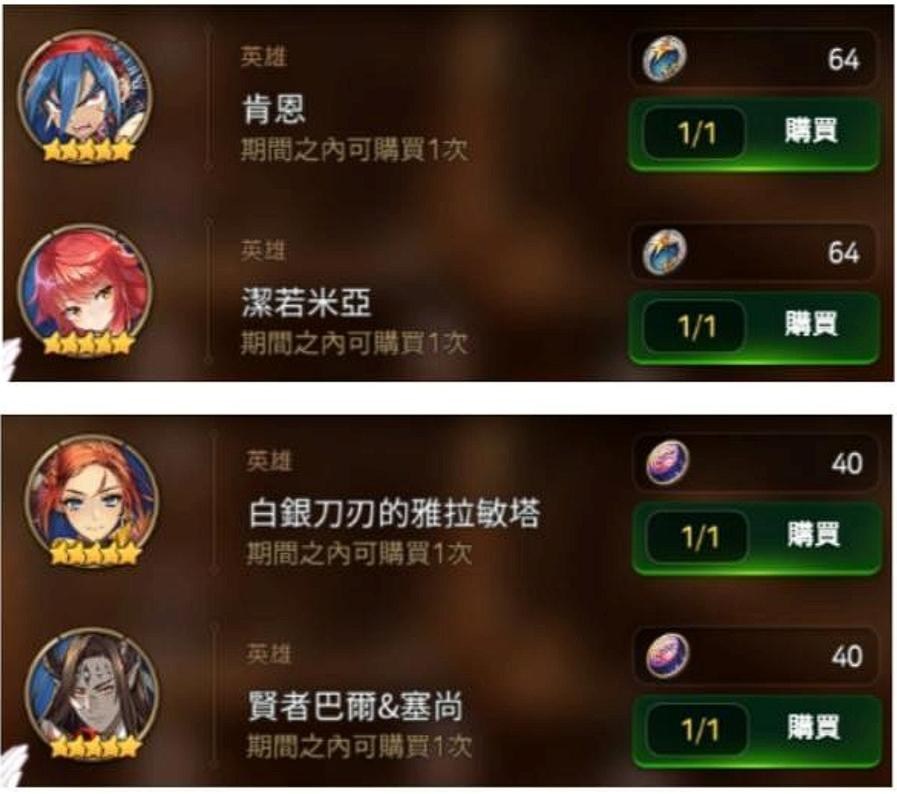This screenshot has height=794, width=897.
Task: Click the 肯恩 hero name
Action: point(274,109)
